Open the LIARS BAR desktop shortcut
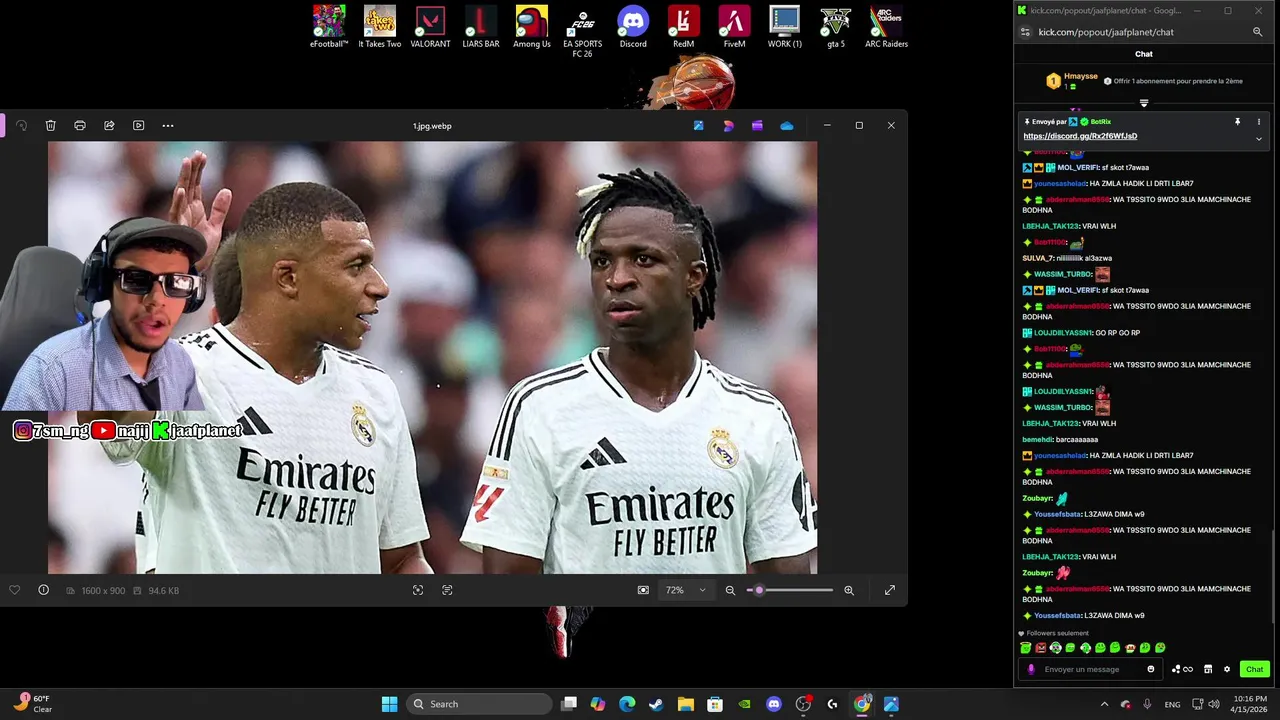This screenshot has width=1280, height=720. pyautogui.click(x=481, y=27)
